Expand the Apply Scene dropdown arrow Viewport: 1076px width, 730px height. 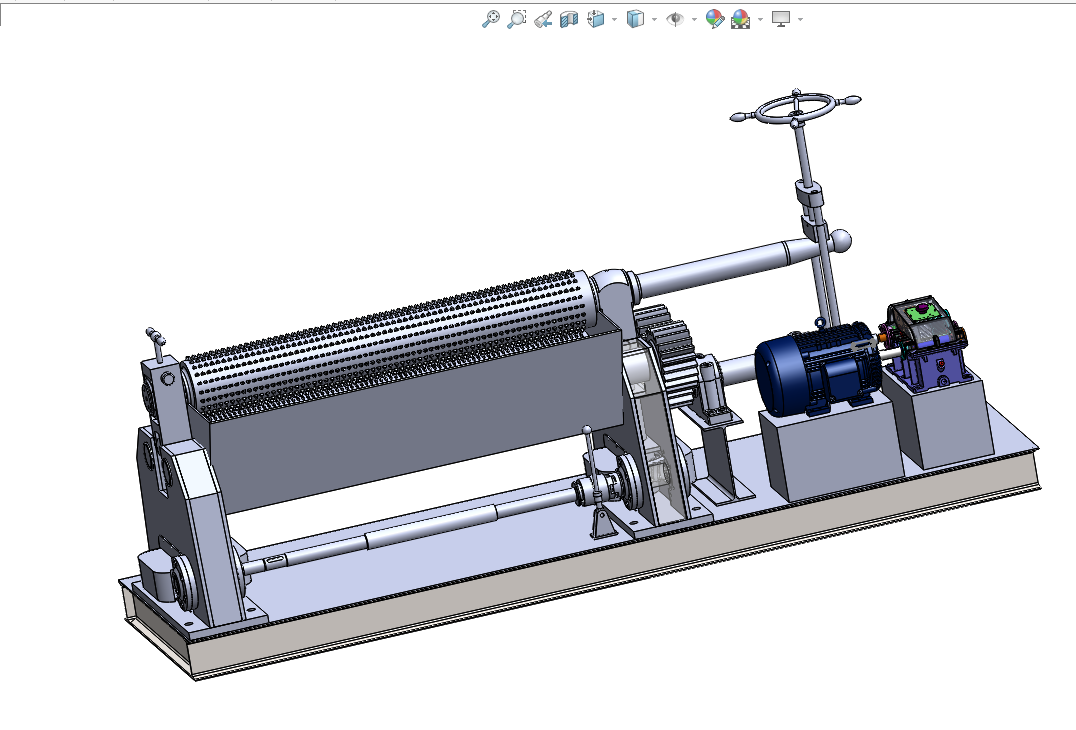tap(760, 19)
